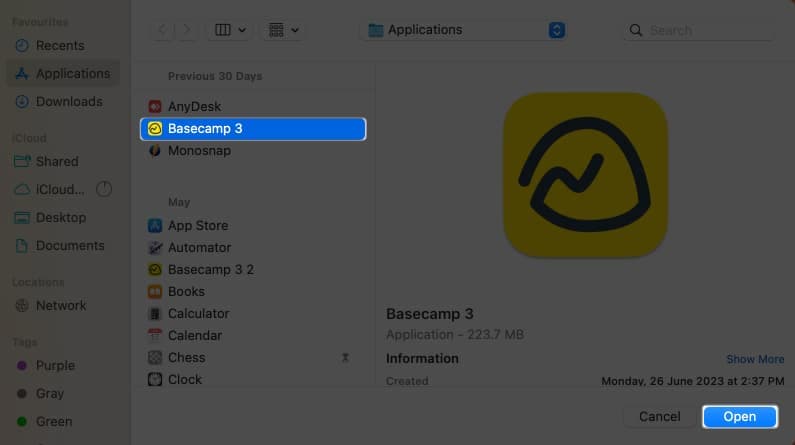Select Recents in the sidebar
This screenshot has height=445, width=795.
pyautogui.click(x=63, y=46)
